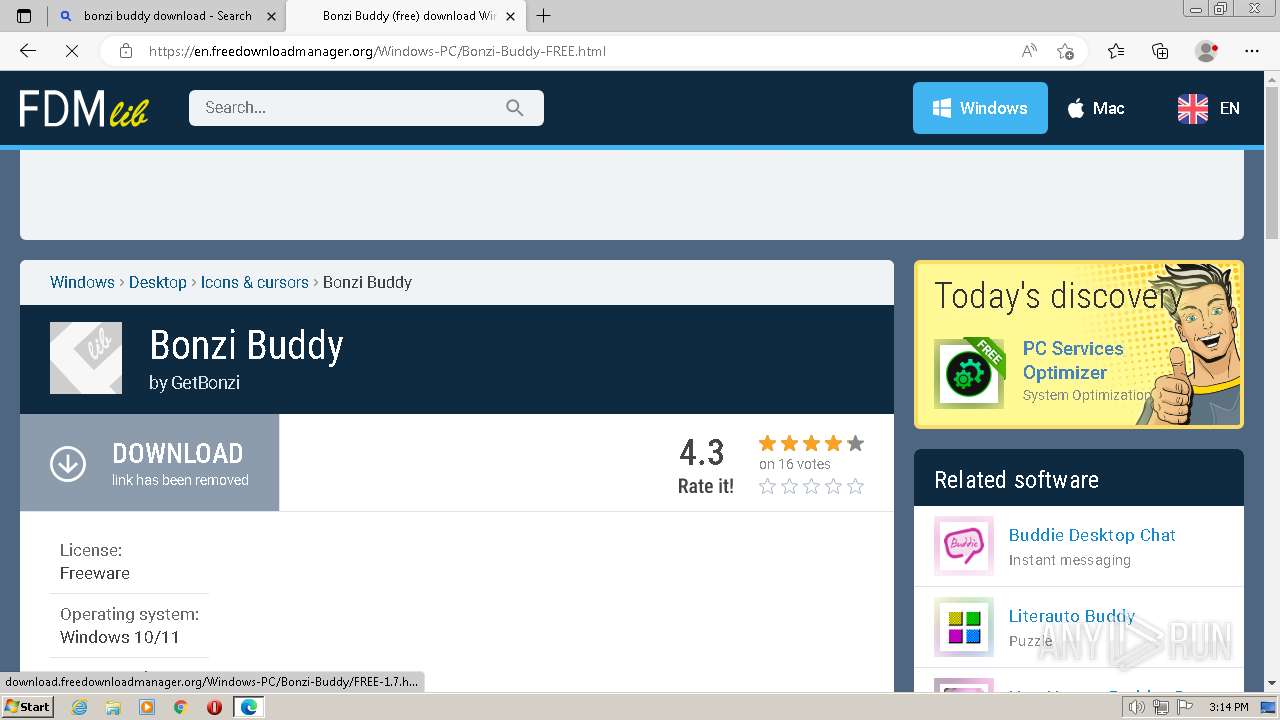
Task: Select the Windows platform button
Action: click(x=980, y=108)
